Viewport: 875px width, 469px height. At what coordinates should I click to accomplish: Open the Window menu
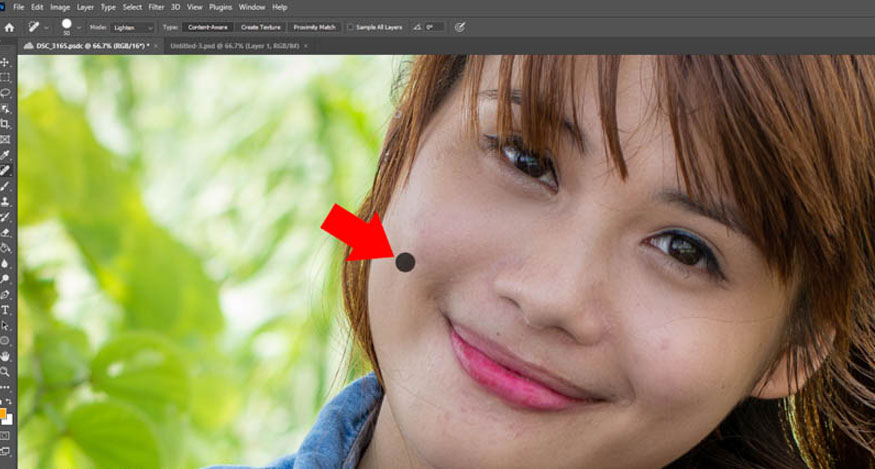coord(252,7)
